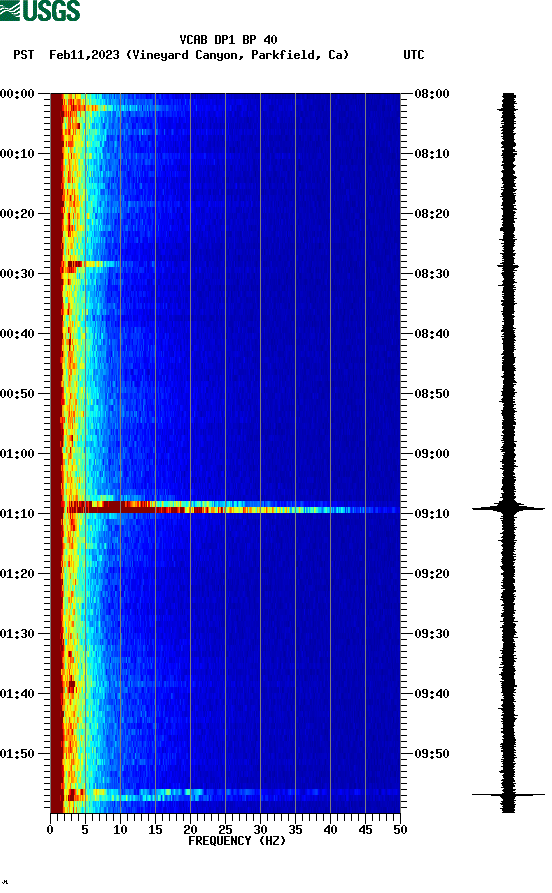Click the 09:30 UTC time label
552x893 pixels.
(432, 634)
